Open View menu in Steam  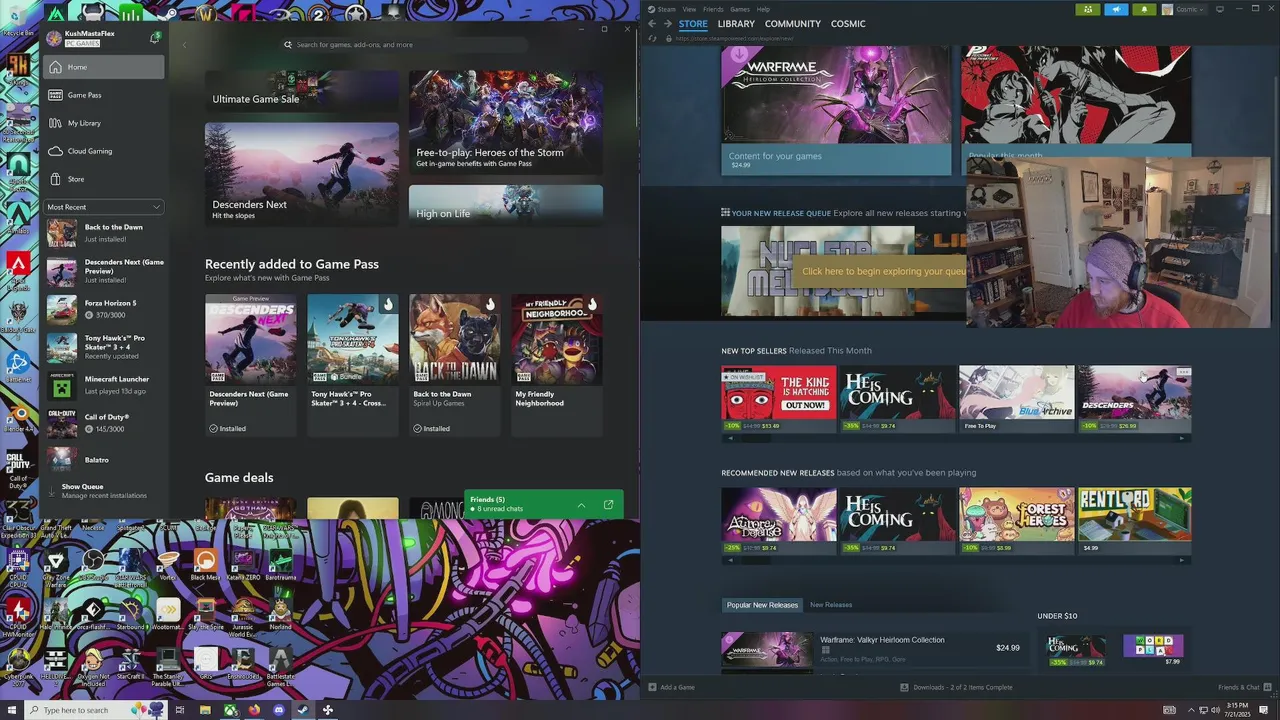click(x=689, y=9)
